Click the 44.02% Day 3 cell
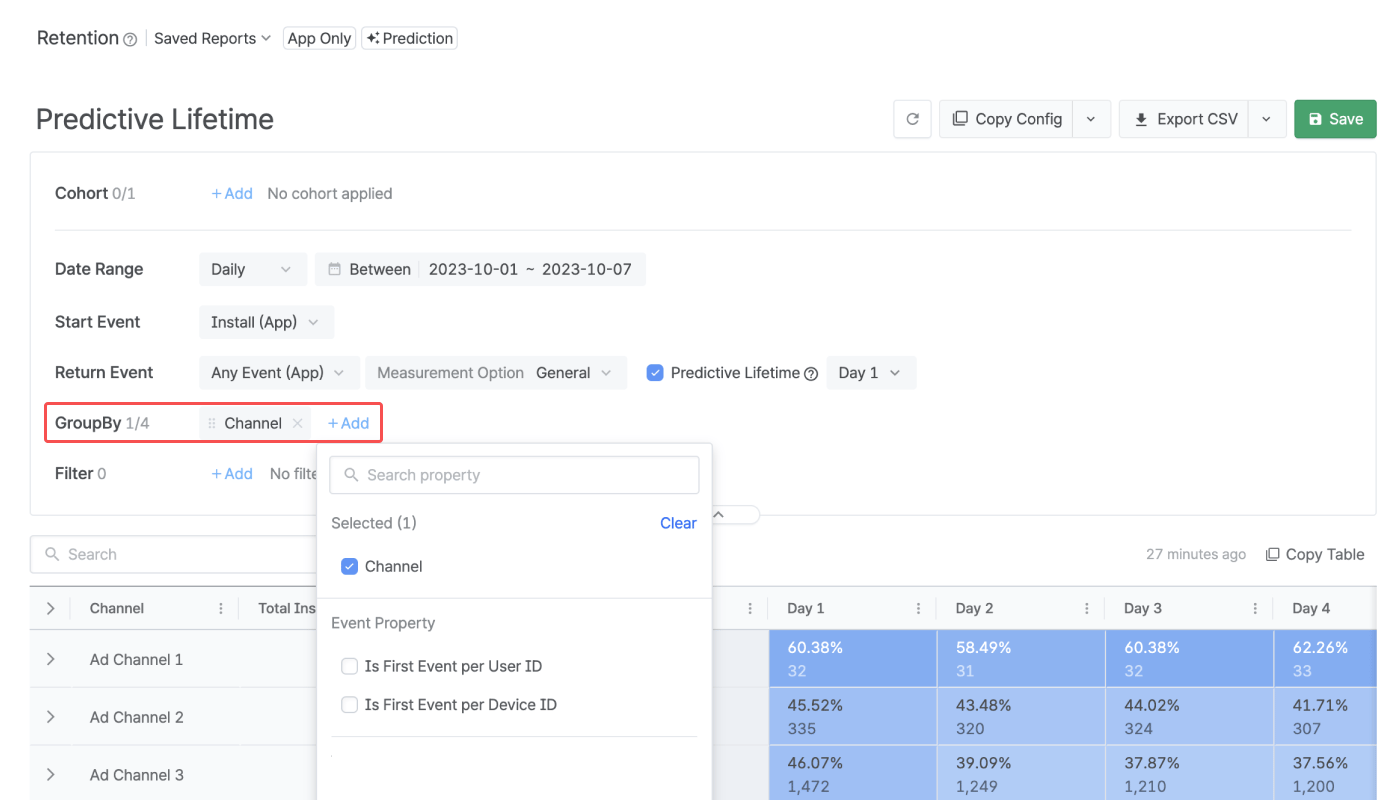 (x=1190, y=717)
